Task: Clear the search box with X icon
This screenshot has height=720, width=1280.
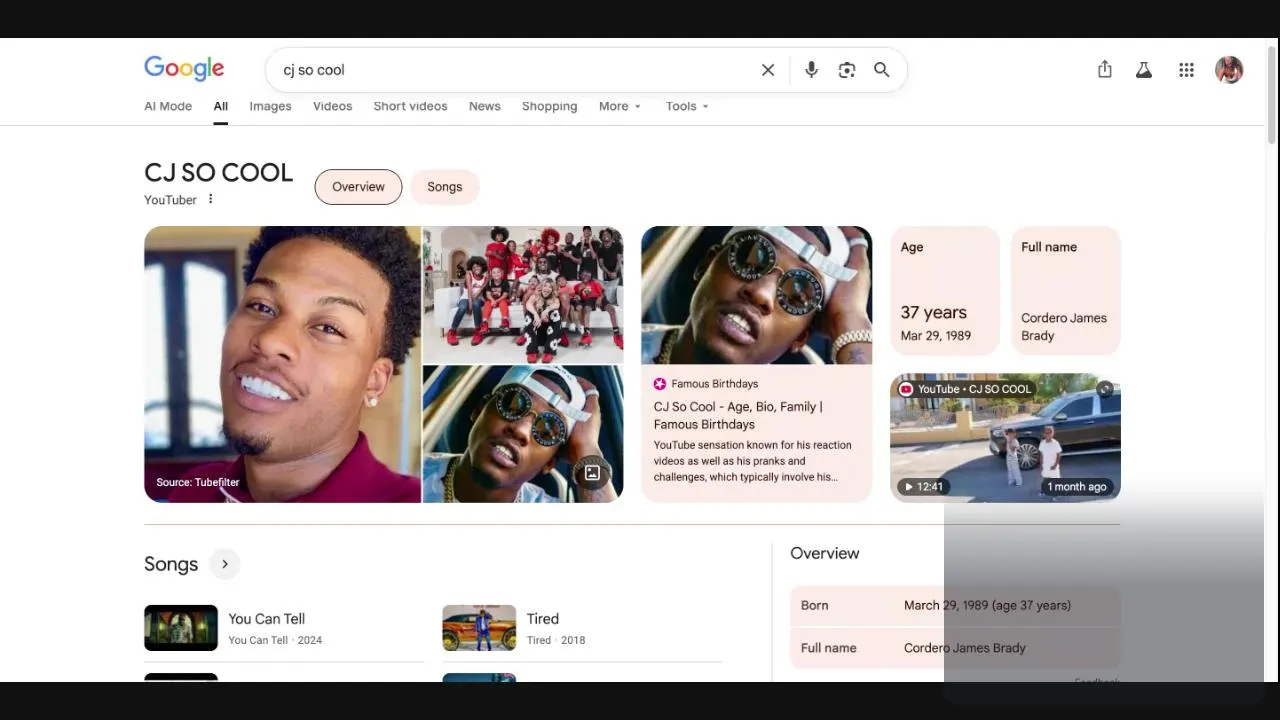Action: [x=768, y=70]
